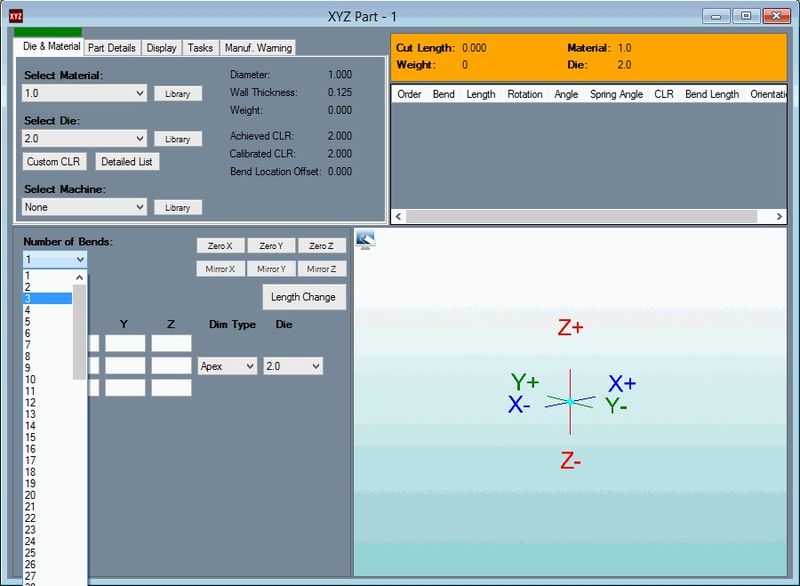Switch to the Part Details tab

[x=111, y=47]
